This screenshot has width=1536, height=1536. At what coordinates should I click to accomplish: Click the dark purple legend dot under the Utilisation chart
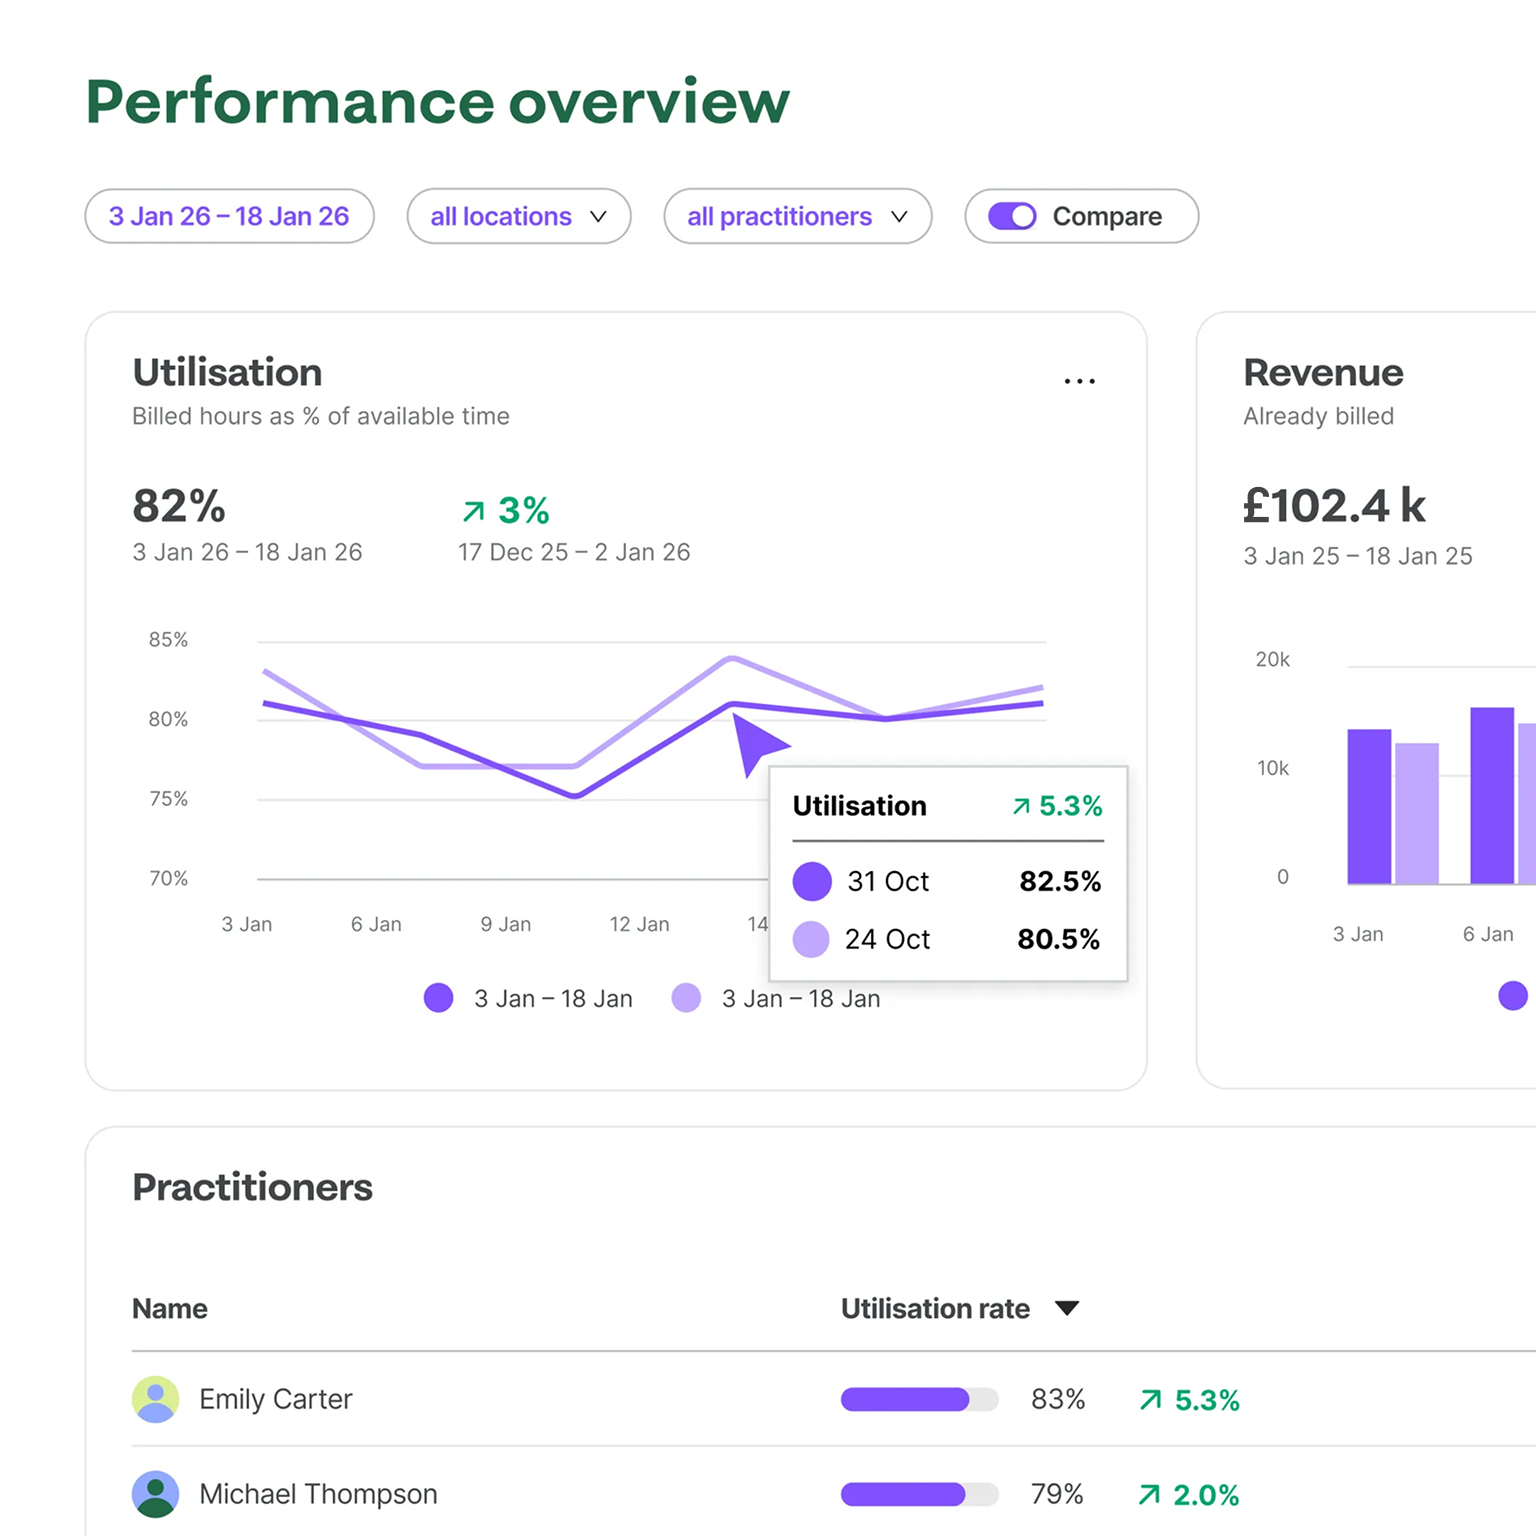pos(438,998)
